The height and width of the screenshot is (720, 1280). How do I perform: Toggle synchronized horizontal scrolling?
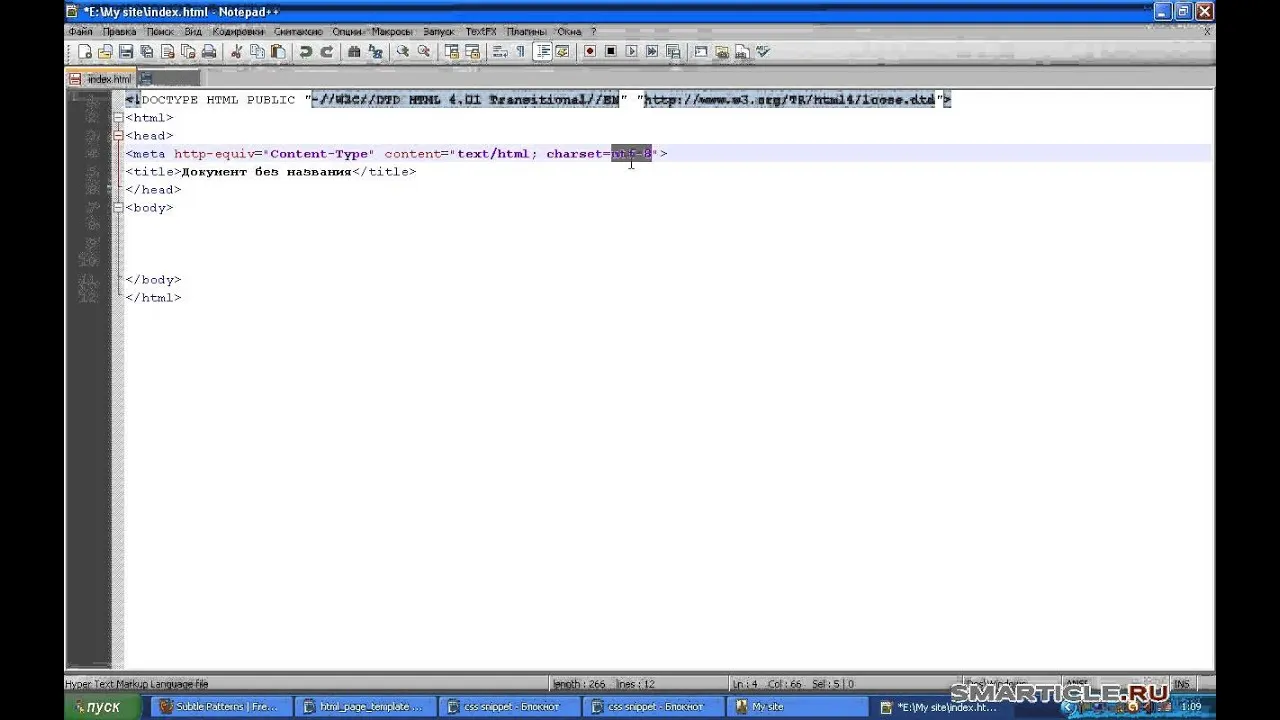472,52
